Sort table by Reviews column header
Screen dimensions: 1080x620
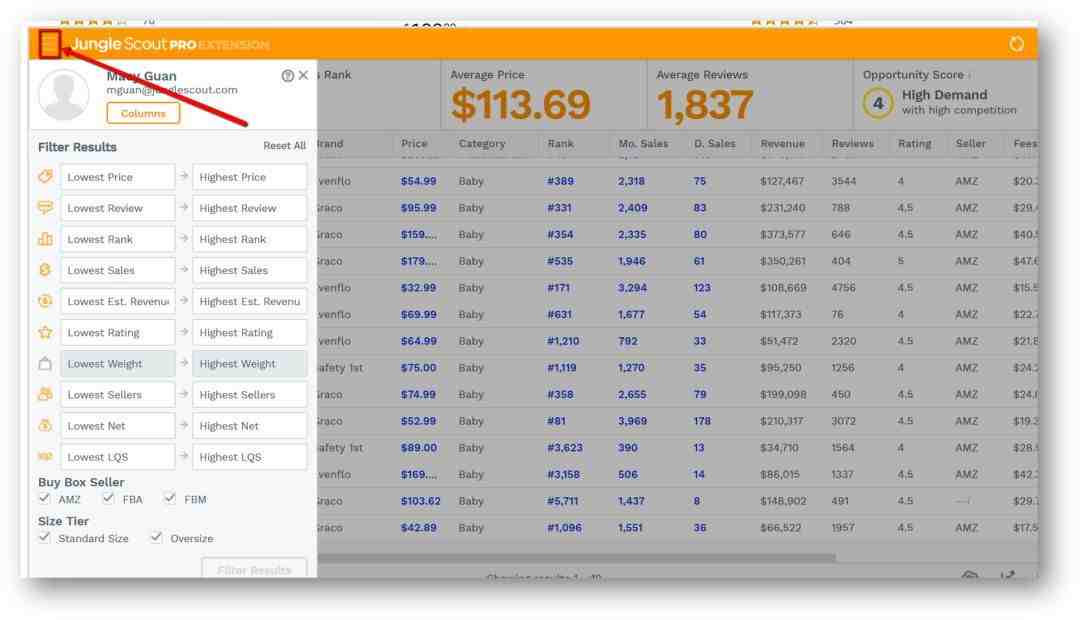tap(852, 144)
